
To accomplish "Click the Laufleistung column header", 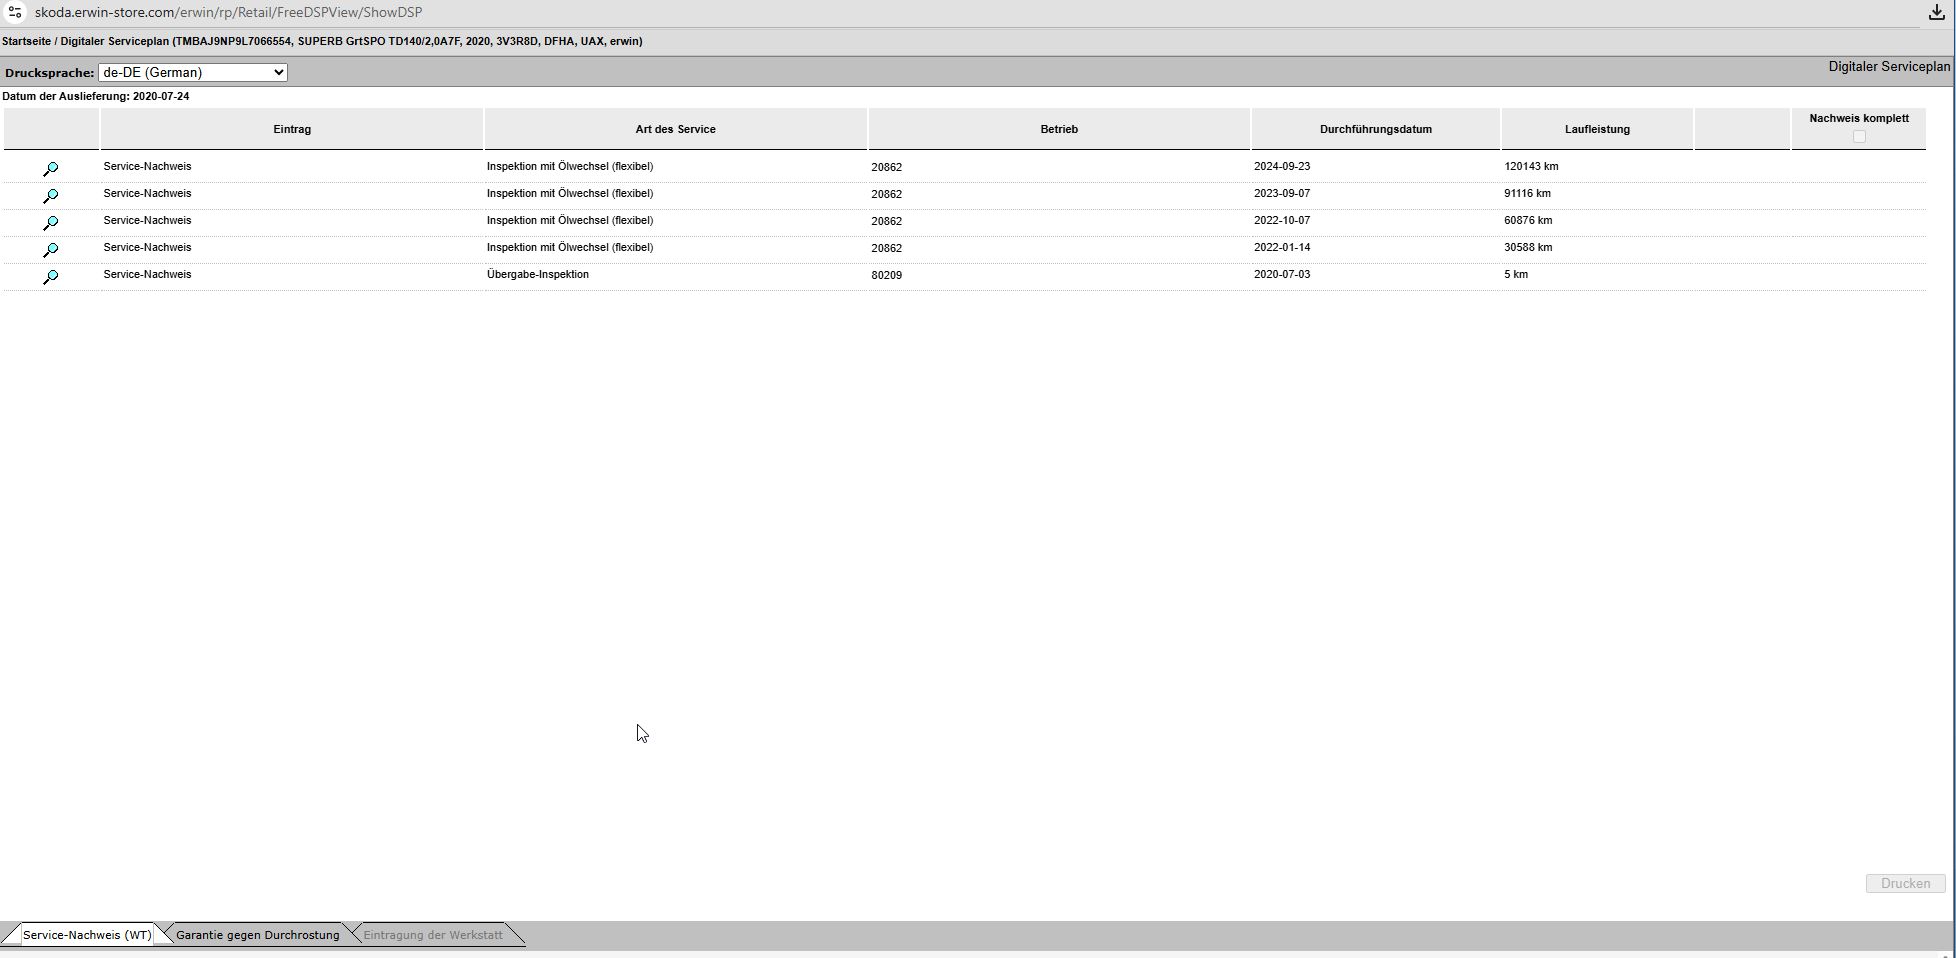I will pyautogui.click(x=1596, y=129).
